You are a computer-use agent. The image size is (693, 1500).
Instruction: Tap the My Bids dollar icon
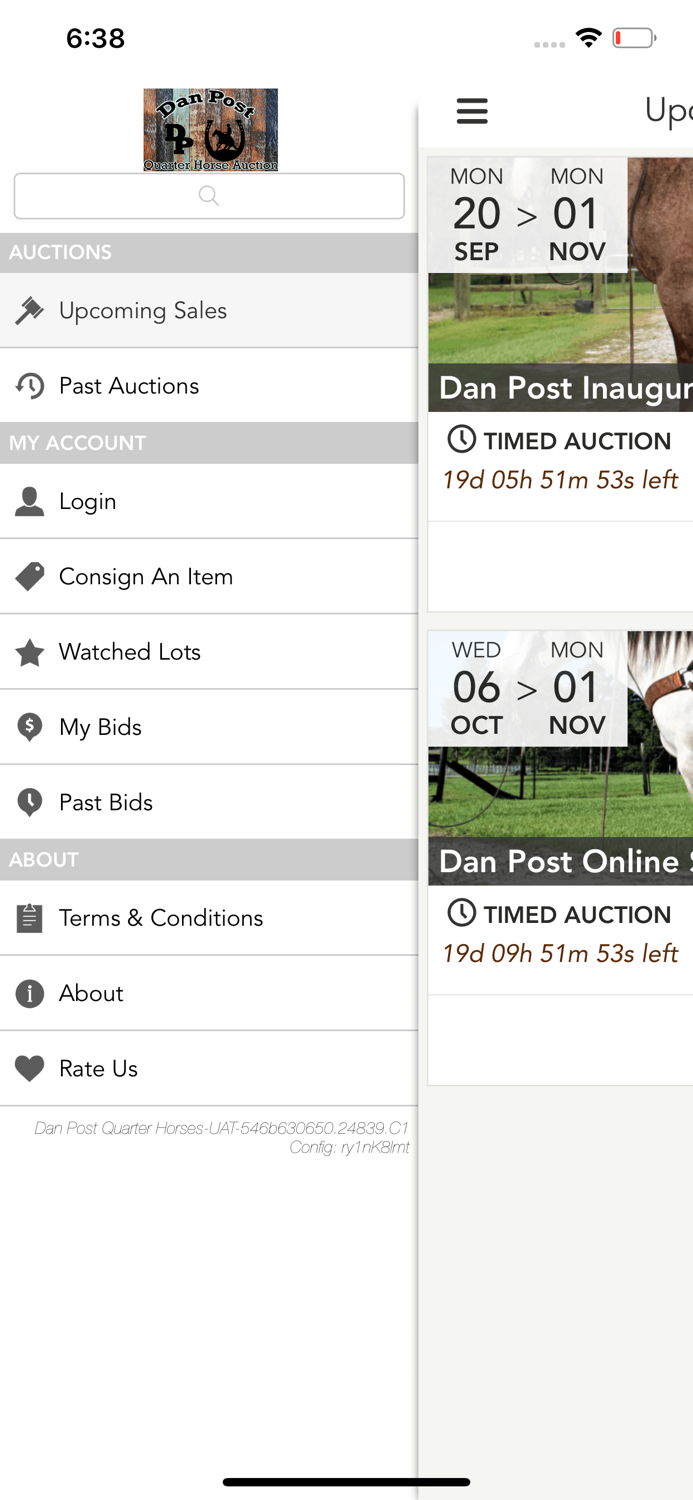[30, 727]
